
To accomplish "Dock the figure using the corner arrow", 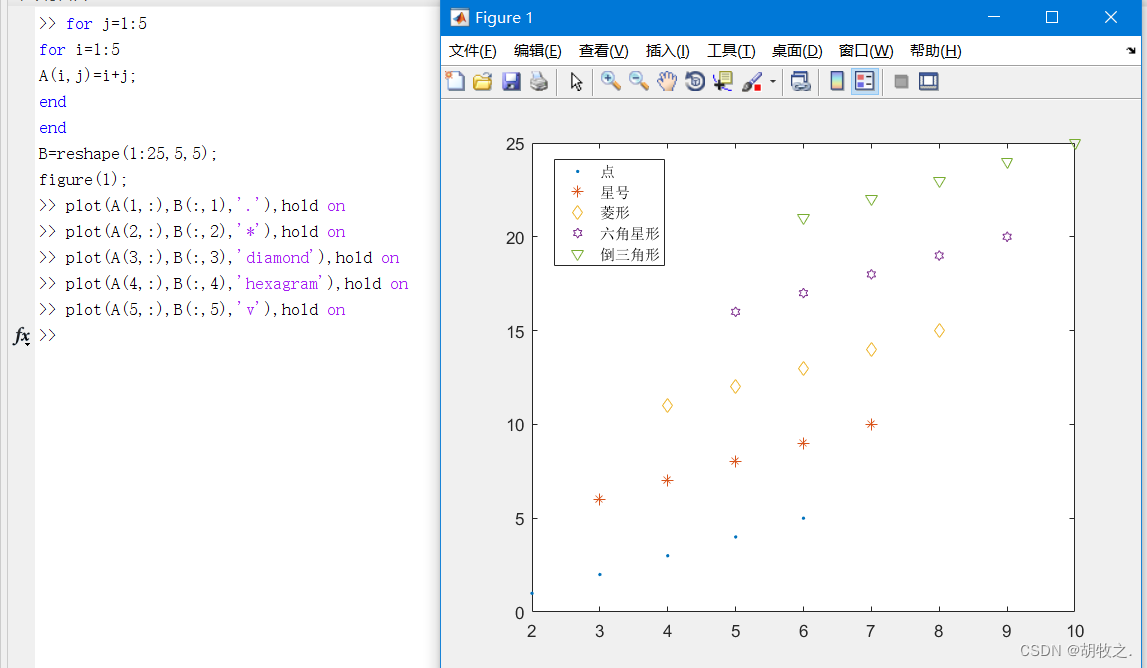I will pos(1131,50).
